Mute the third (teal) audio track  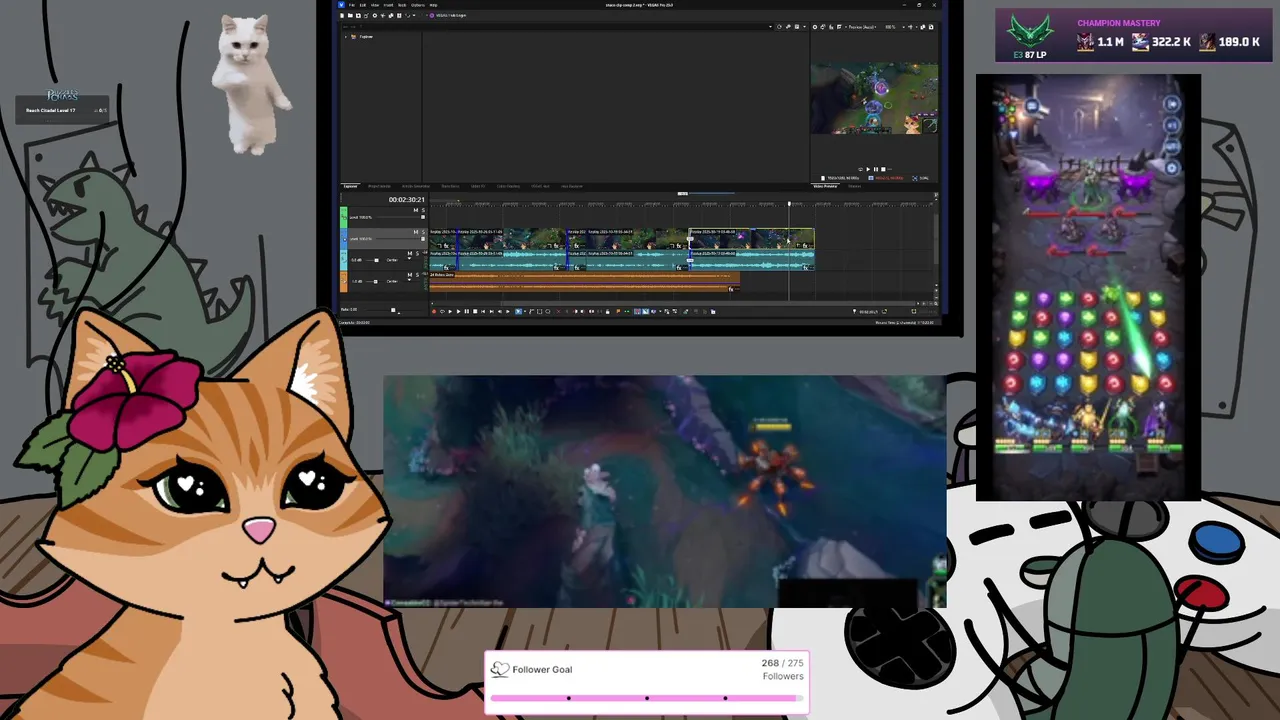pos(410,253)
